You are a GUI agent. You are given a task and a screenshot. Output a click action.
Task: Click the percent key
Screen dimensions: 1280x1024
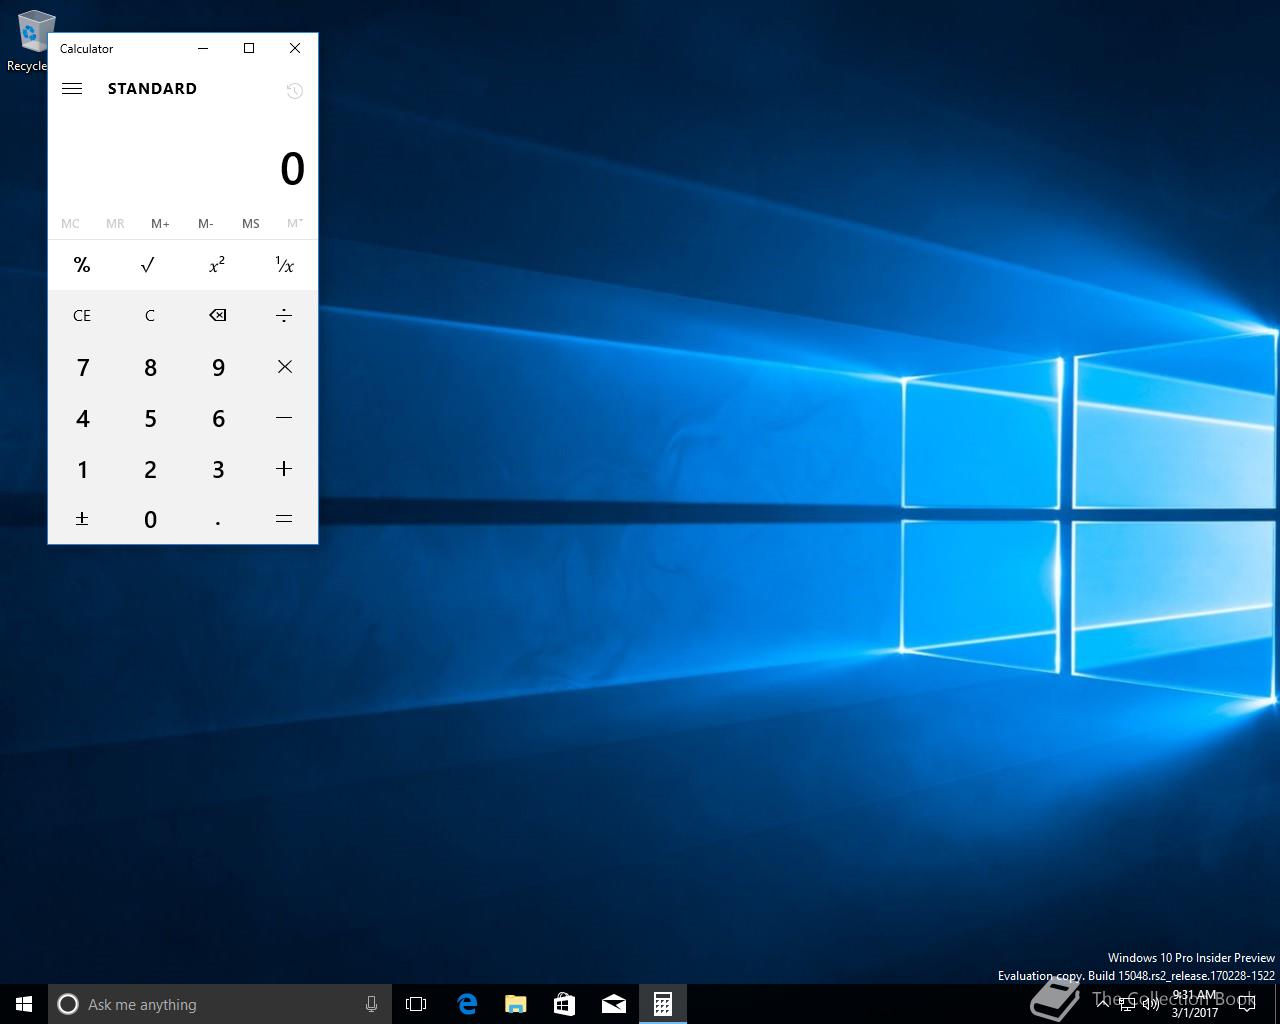[82, 265]
